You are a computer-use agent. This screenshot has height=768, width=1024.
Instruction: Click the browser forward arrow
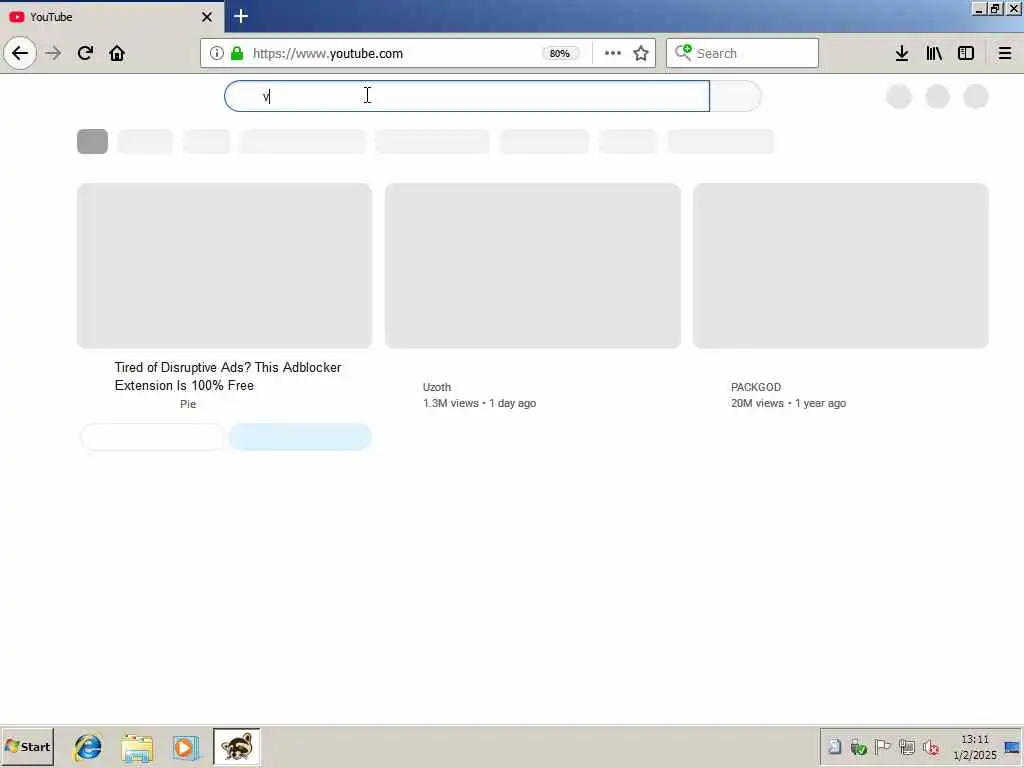(x=53, y=53)
